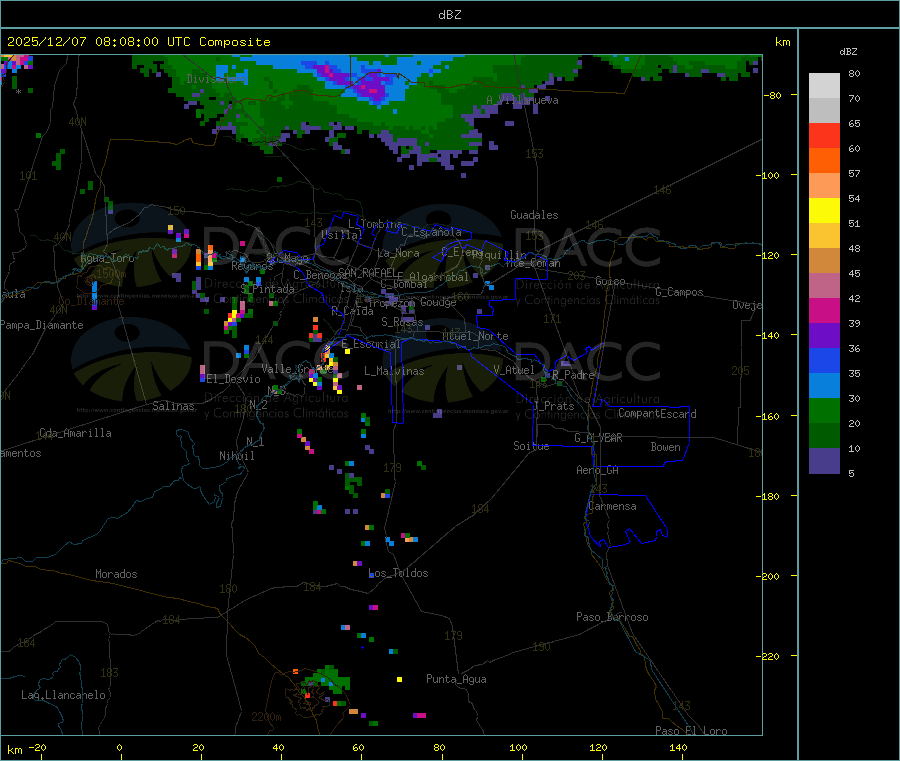This screenshot has width=900, height=761.
Task: Click the Soitue location label
Action: click(531, 446)
